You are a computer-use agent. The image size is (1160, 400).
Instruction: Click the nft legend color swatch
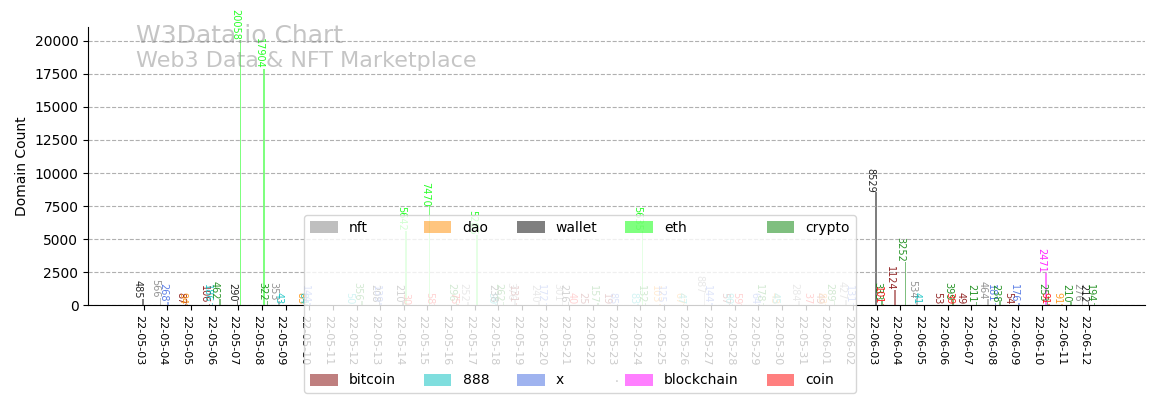click(x=324, y=227)
